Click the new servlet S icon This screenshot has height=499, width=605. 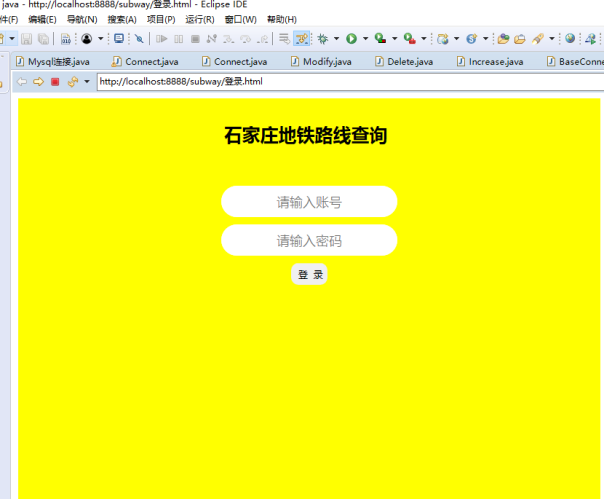pos(471,39)
